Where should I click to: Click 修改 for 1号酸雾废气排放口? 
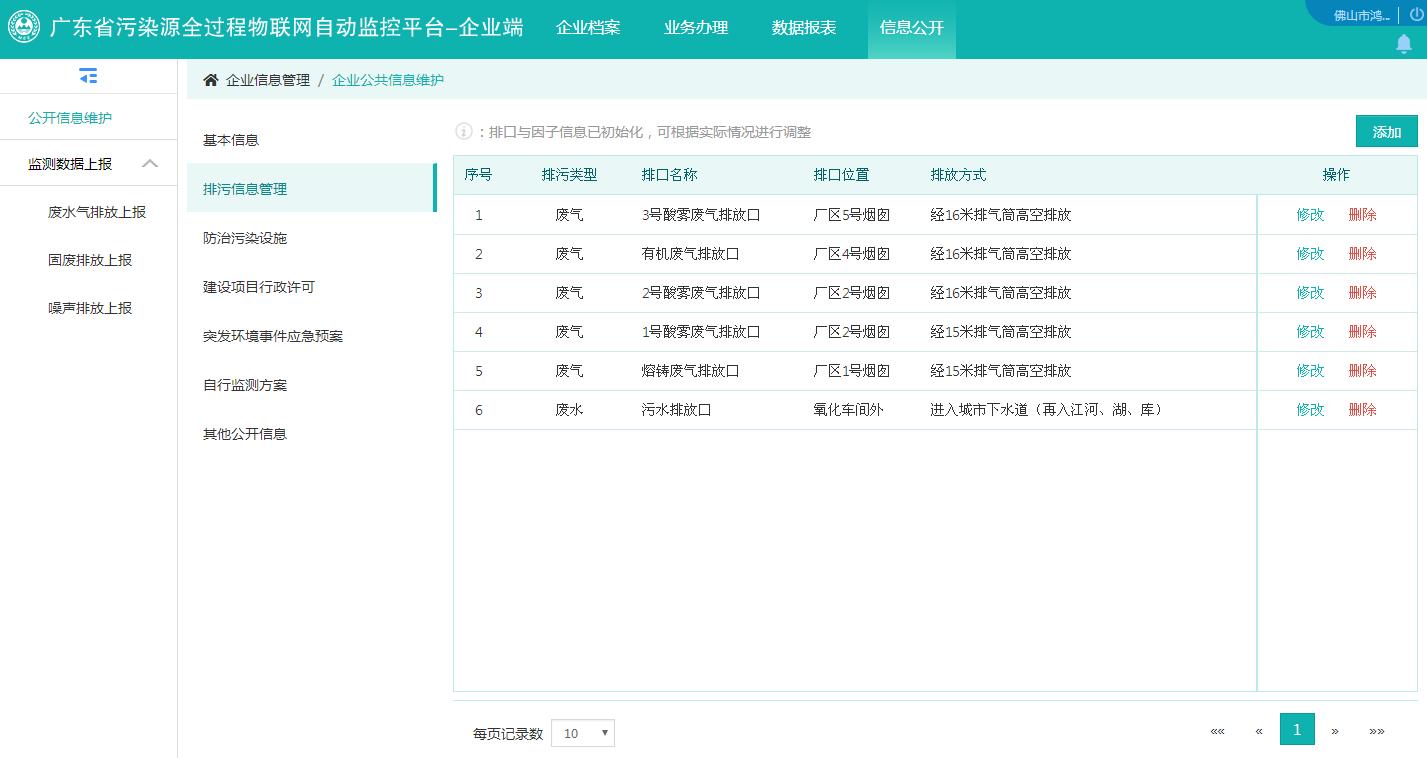(1310, 331)
